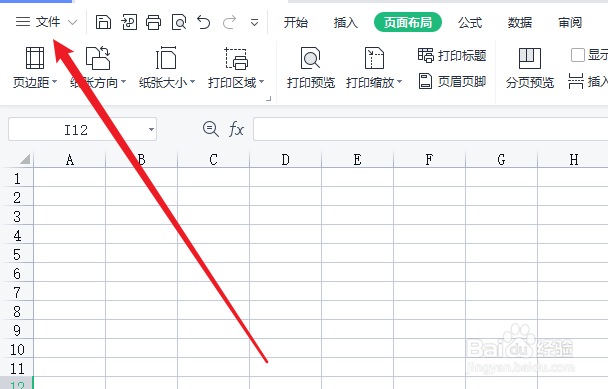Expand the 纸张大小 dropdown arrow

(x=192, y=82)
